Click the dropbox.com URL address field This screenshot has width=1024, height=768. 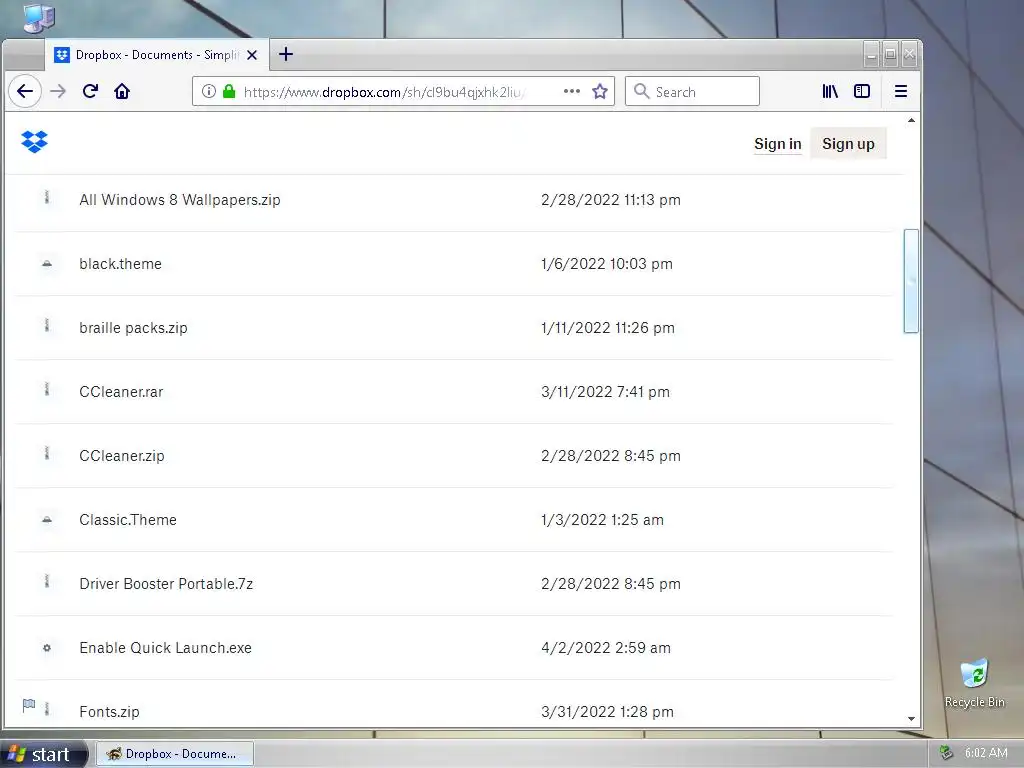[384, 92]
